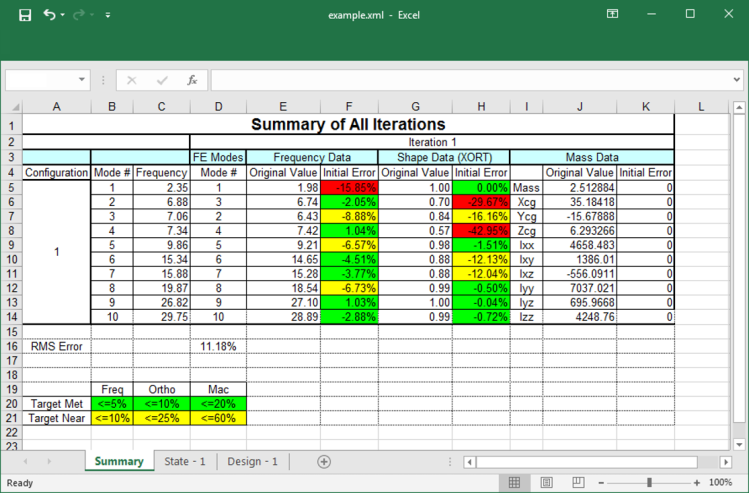The width and height of the screenshot is (749, 493).
Task: Switch to Page Break Preview icon
Action: coord(578,482)
